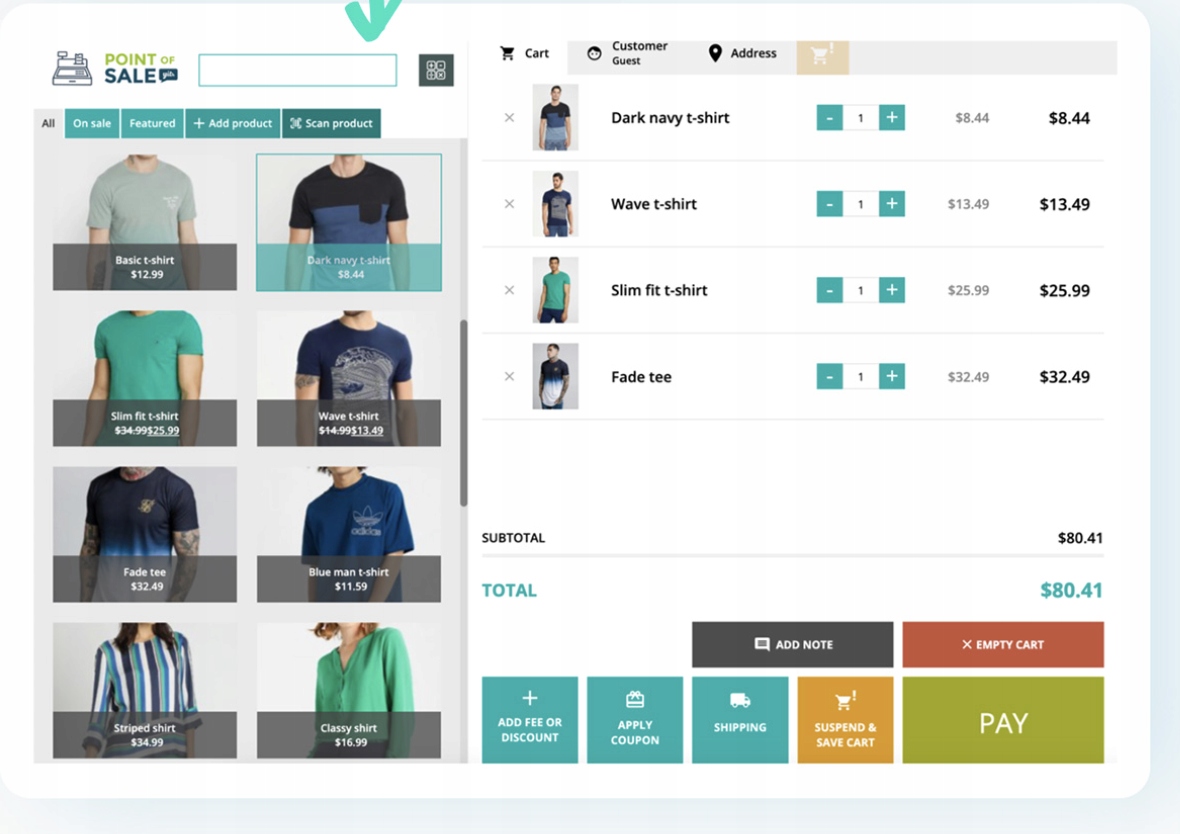Image resolution: width=1180 pixels, height=834 pixels.
Task: Click the barcode scan icon beside search
Action: pos(436,70)
